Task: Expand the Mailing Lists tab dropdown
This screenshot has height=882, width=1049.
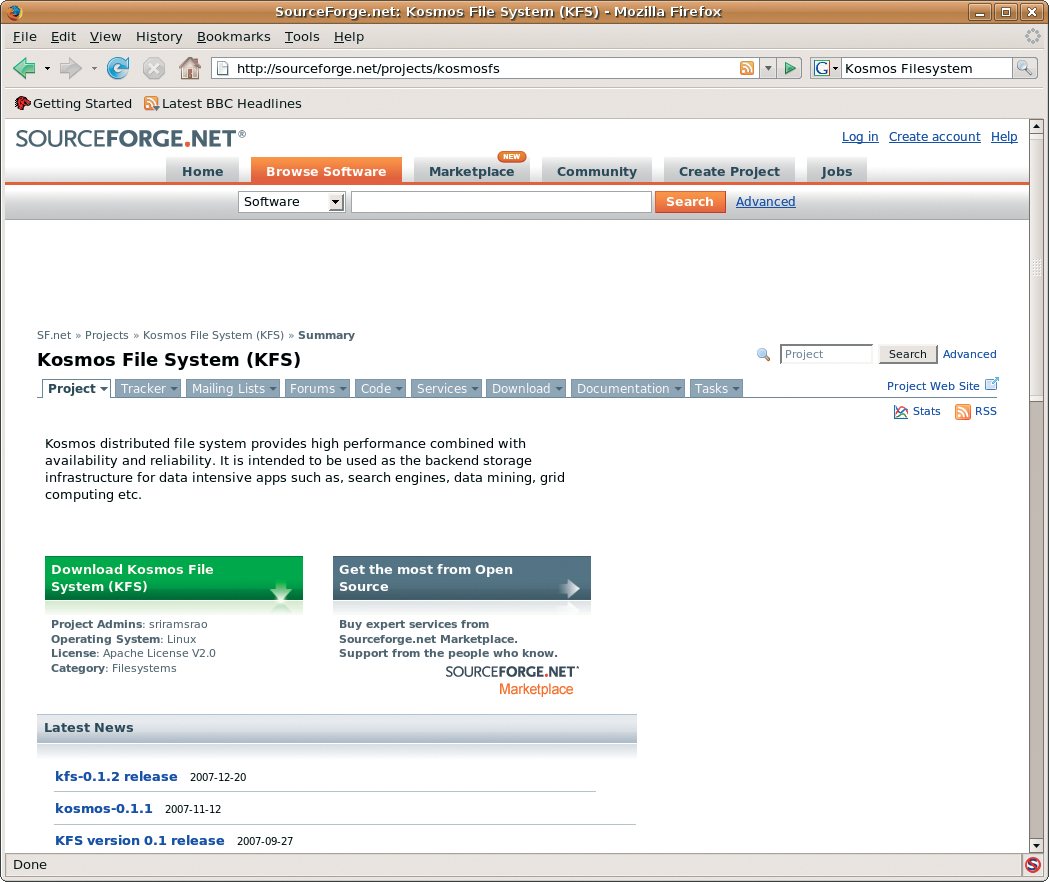Action: [273, 389]
